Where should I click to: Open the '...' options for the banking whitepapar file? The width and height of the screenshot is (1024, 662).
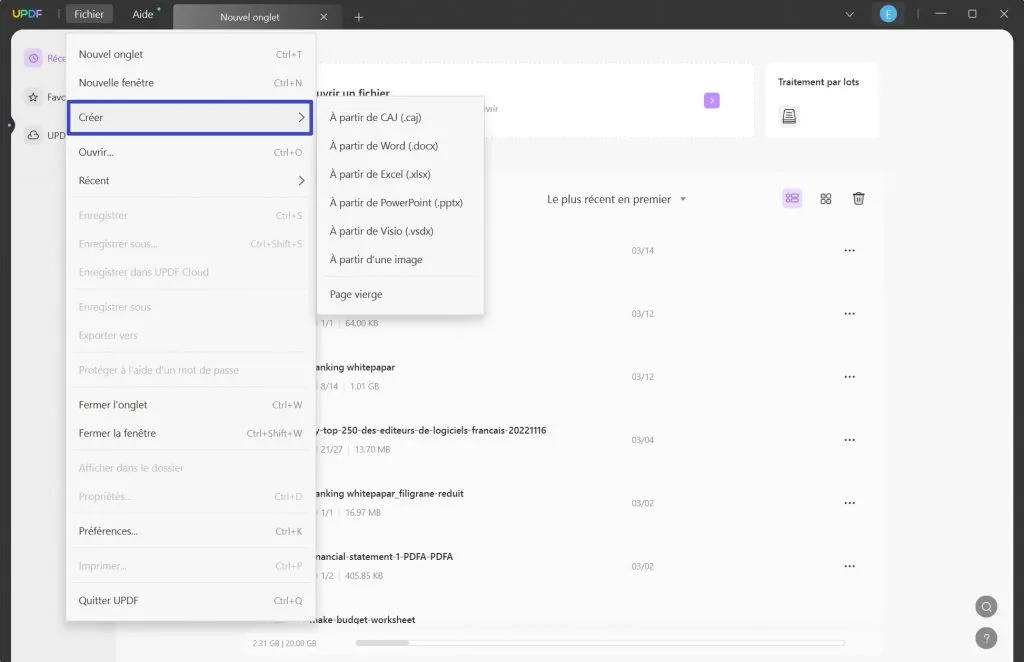(849, 376)
